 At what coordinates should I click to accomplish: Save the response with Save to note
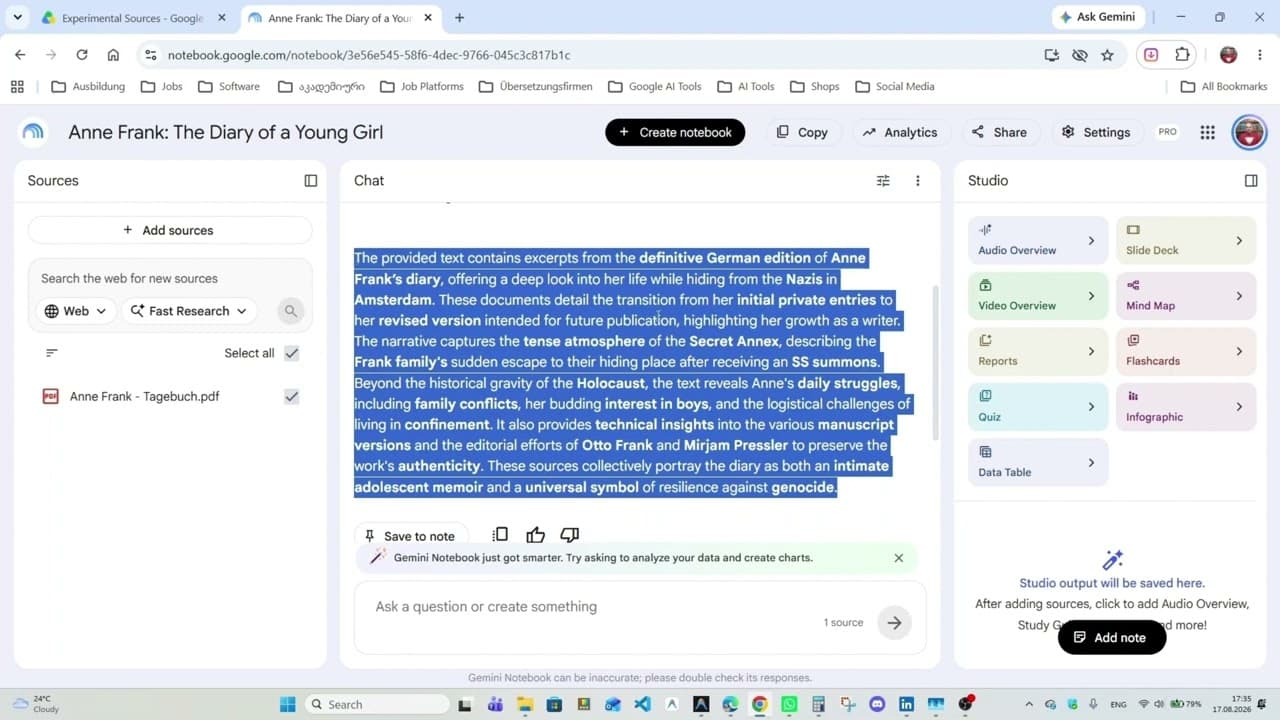(410, 536)
